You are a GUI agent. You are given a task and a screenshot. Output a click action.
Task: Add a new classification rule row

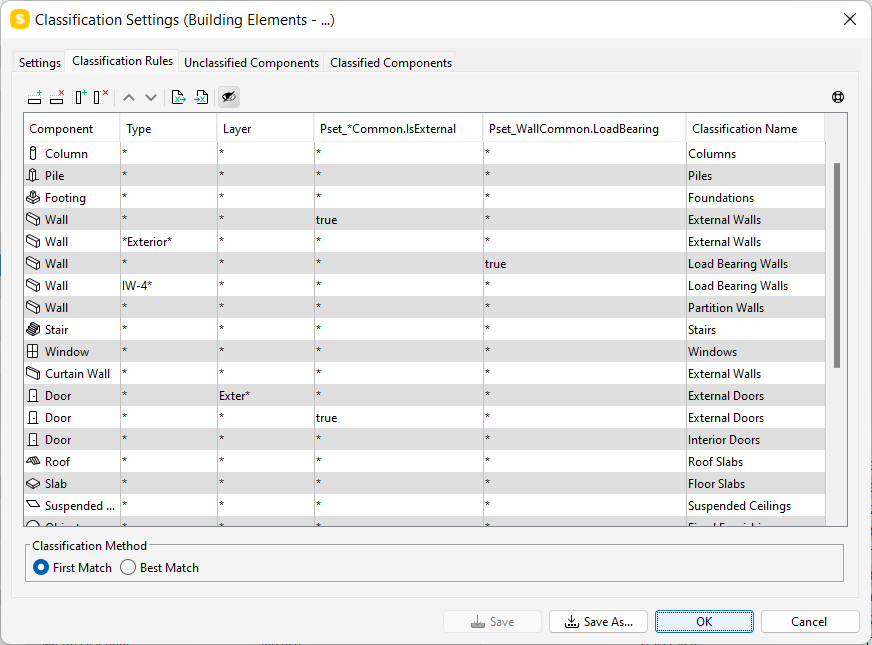pos(34,97)
